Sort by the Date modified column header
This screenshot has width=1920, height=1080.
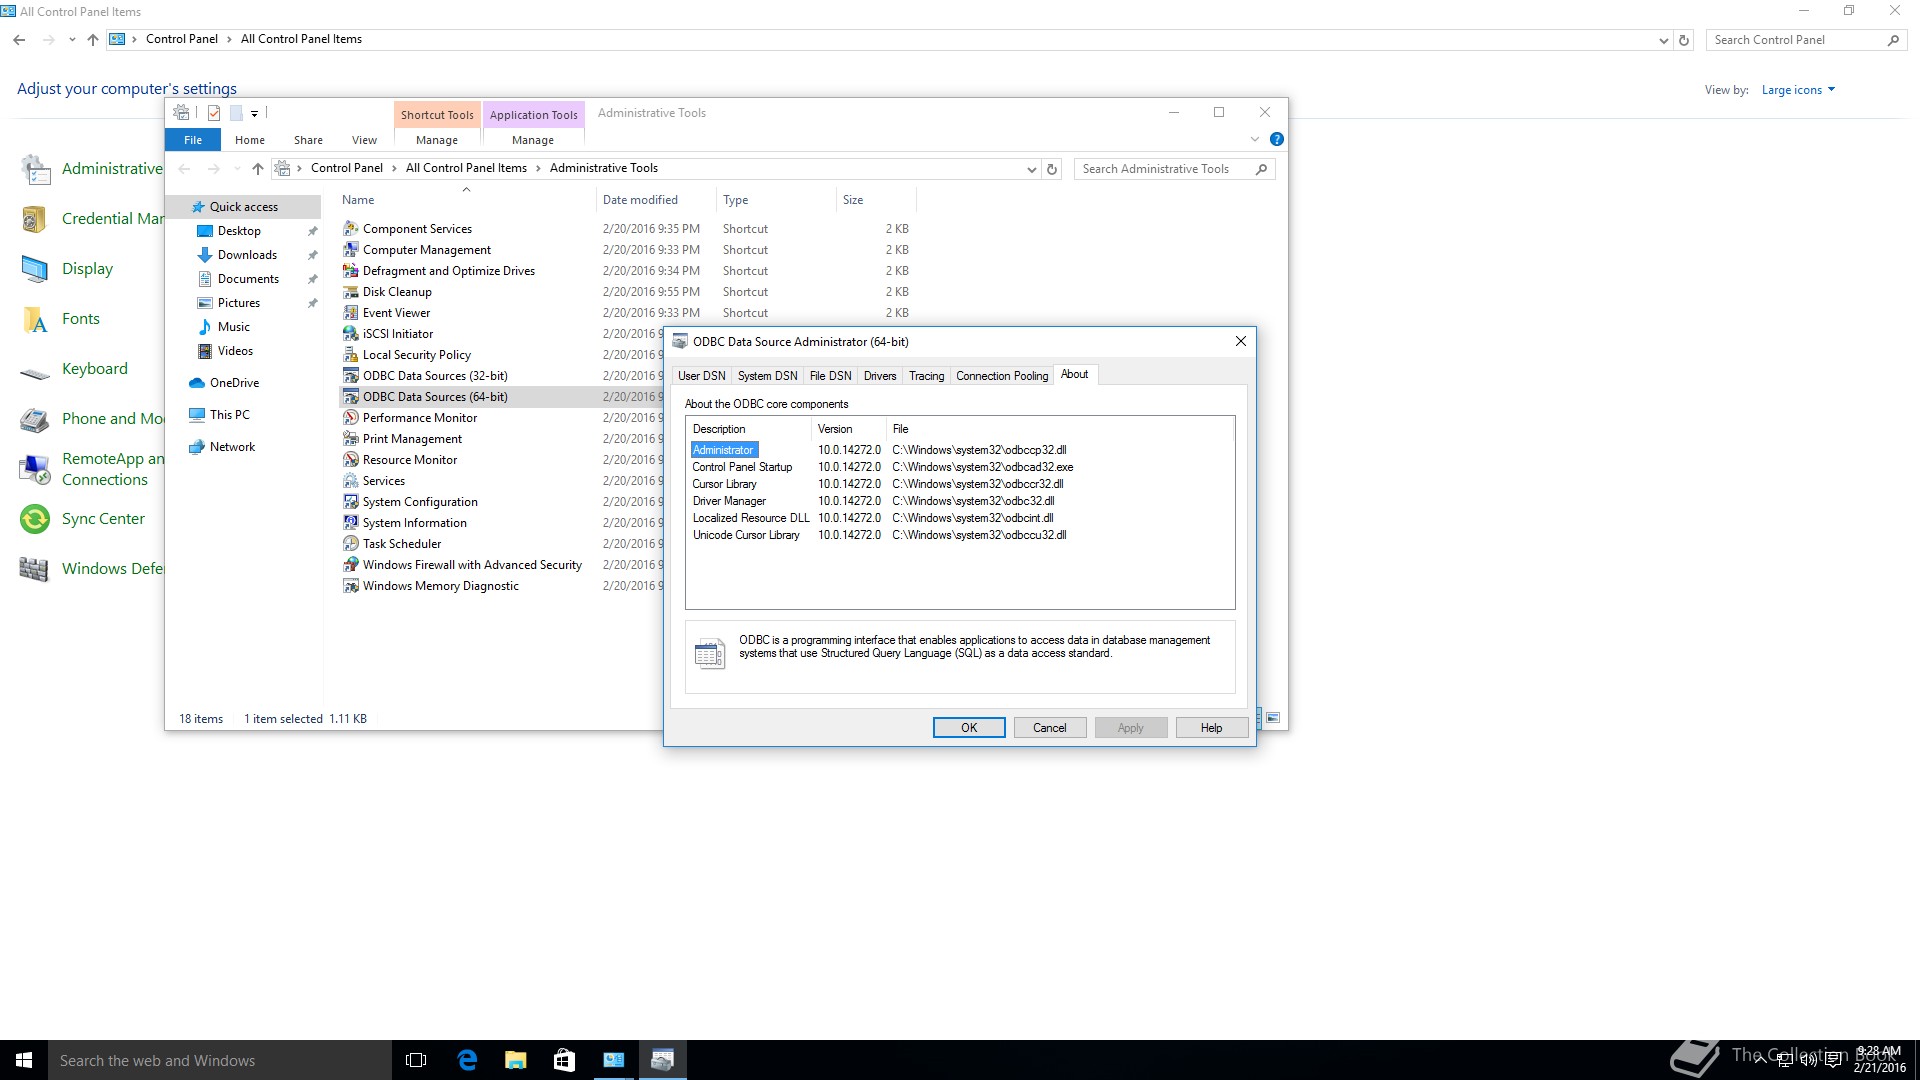pos(655,200)
